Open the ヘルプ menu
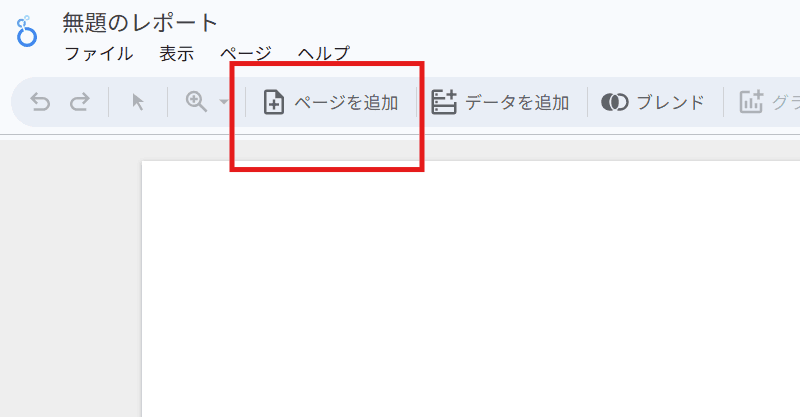This screenshot has height=417, width=800. 324,54
